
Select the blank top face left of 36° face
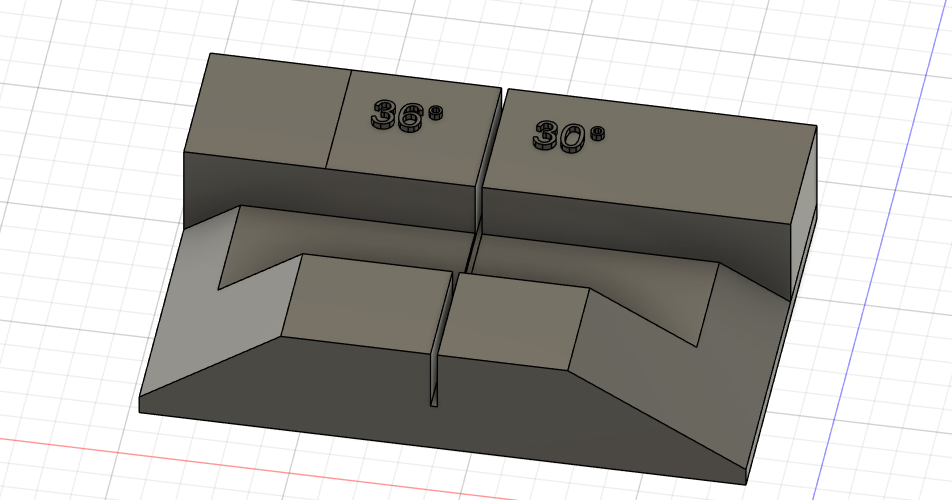pos(267,109)
